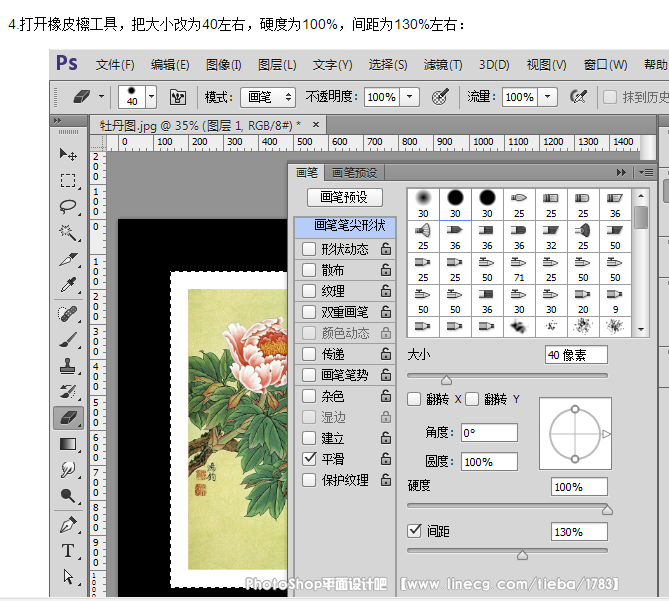Click the 40 像素 size input field
The image size is (669, 601).
point(576,355)
